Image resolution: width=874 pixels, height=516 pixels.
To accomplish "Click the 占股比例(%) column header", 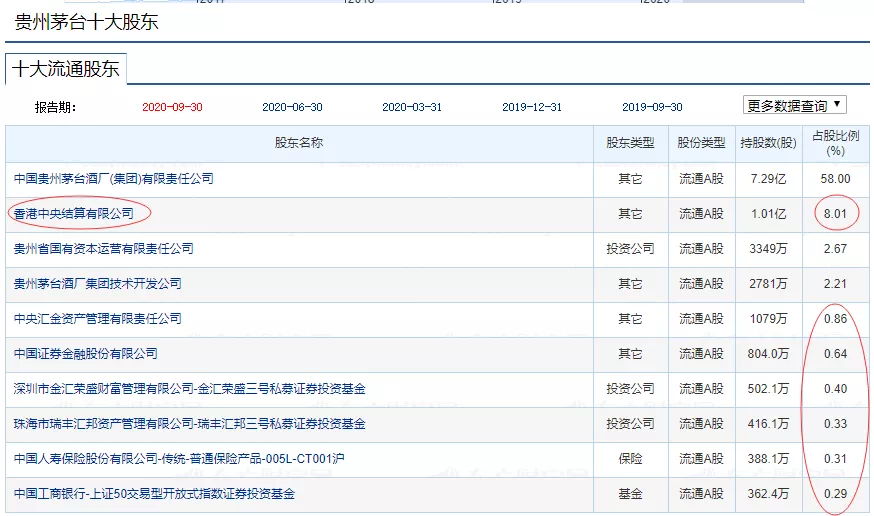I will click(836, 143).
